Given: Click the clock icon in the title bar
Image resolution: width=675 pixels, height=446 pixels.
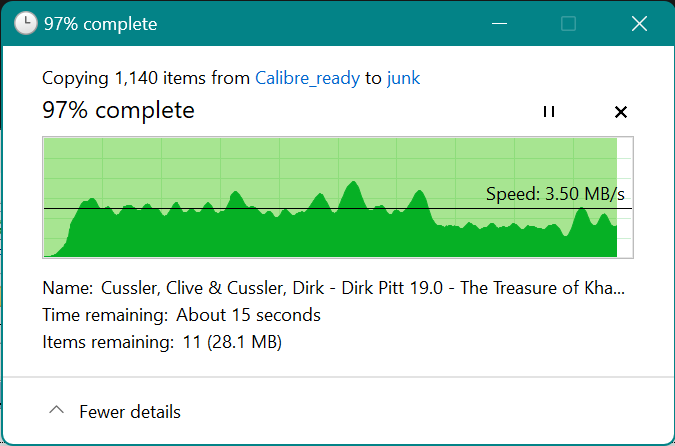Looking at the screenshot, I should 27,23.
